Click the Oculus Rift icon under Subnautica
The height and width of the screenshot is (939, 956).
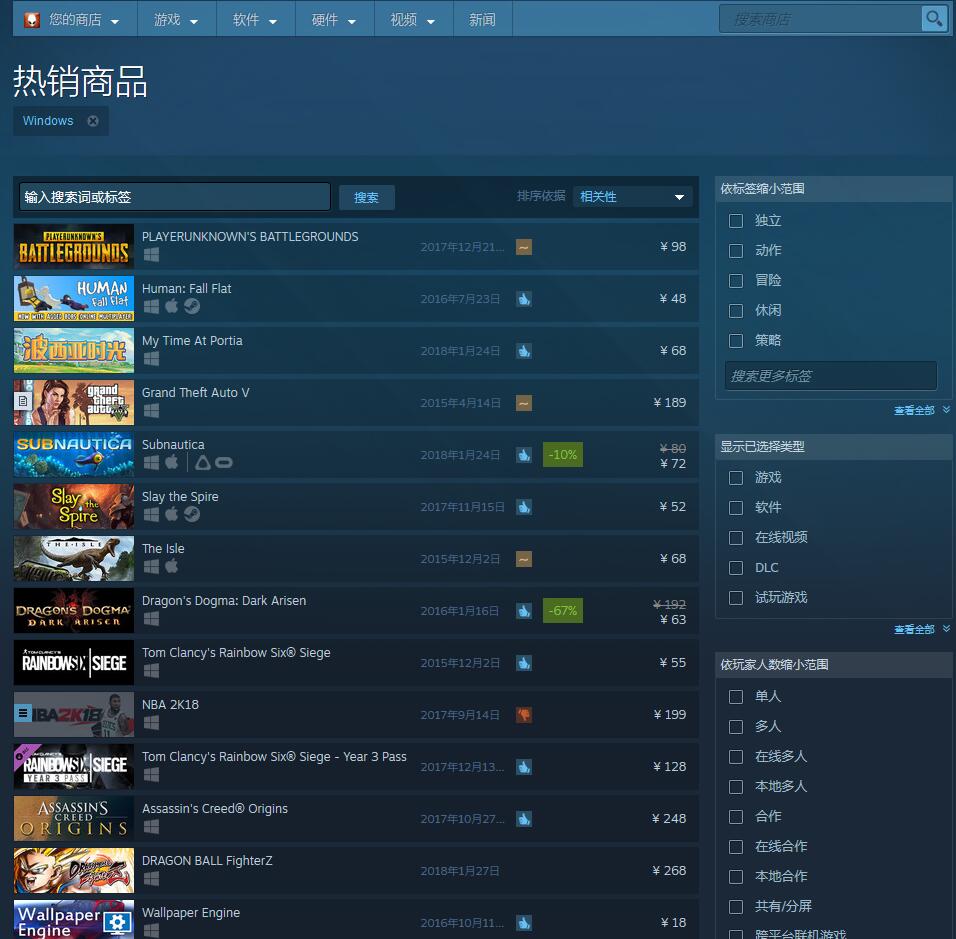click(x=224, y=463)
